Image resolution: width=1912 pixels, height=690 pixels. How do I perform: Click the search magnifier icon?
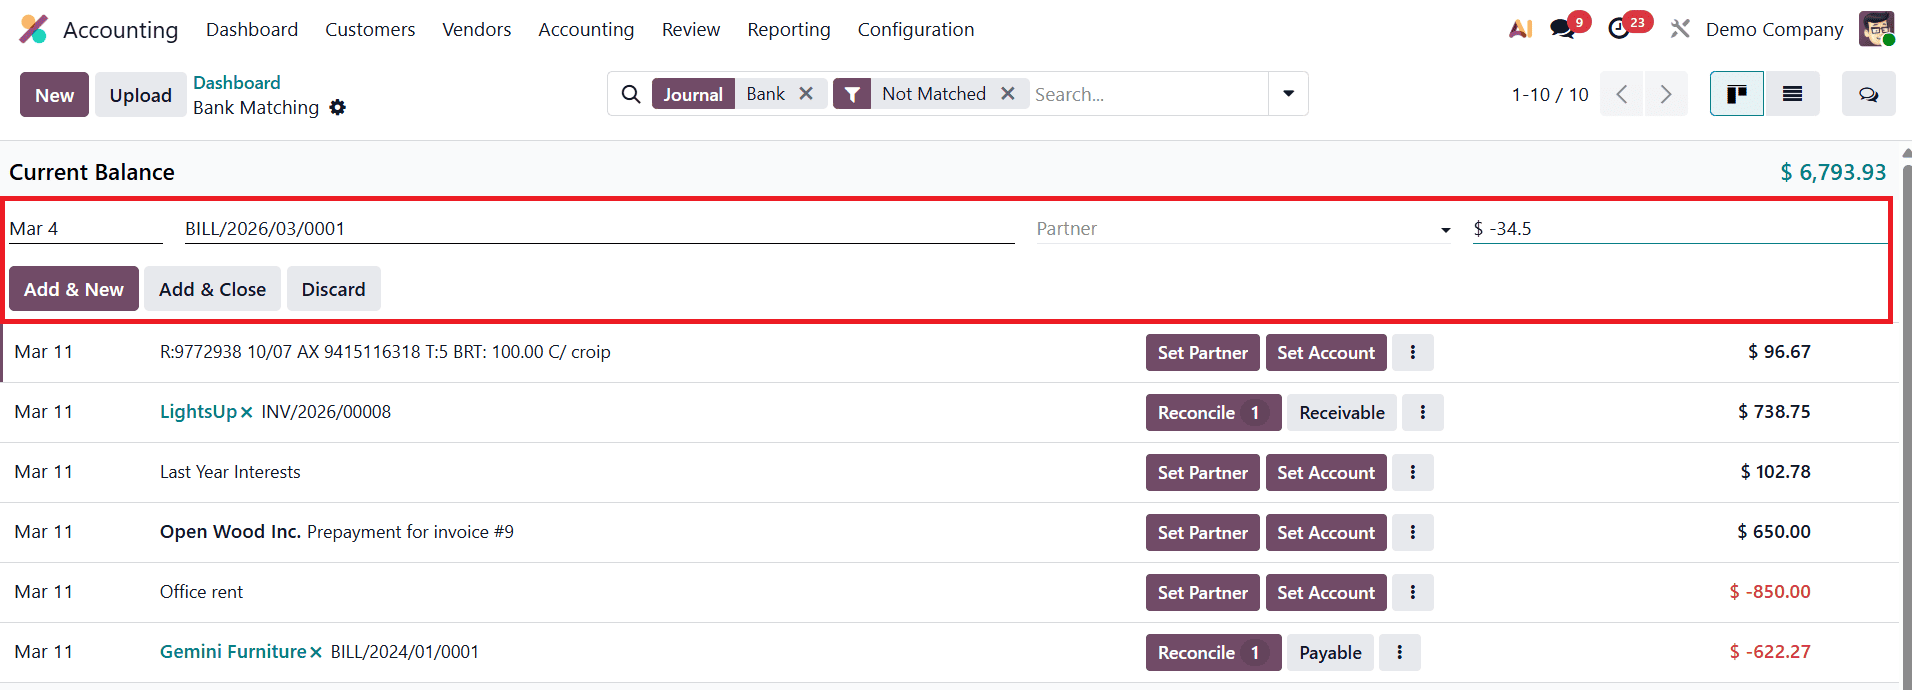pyautogui.click(x=631, y=94)
